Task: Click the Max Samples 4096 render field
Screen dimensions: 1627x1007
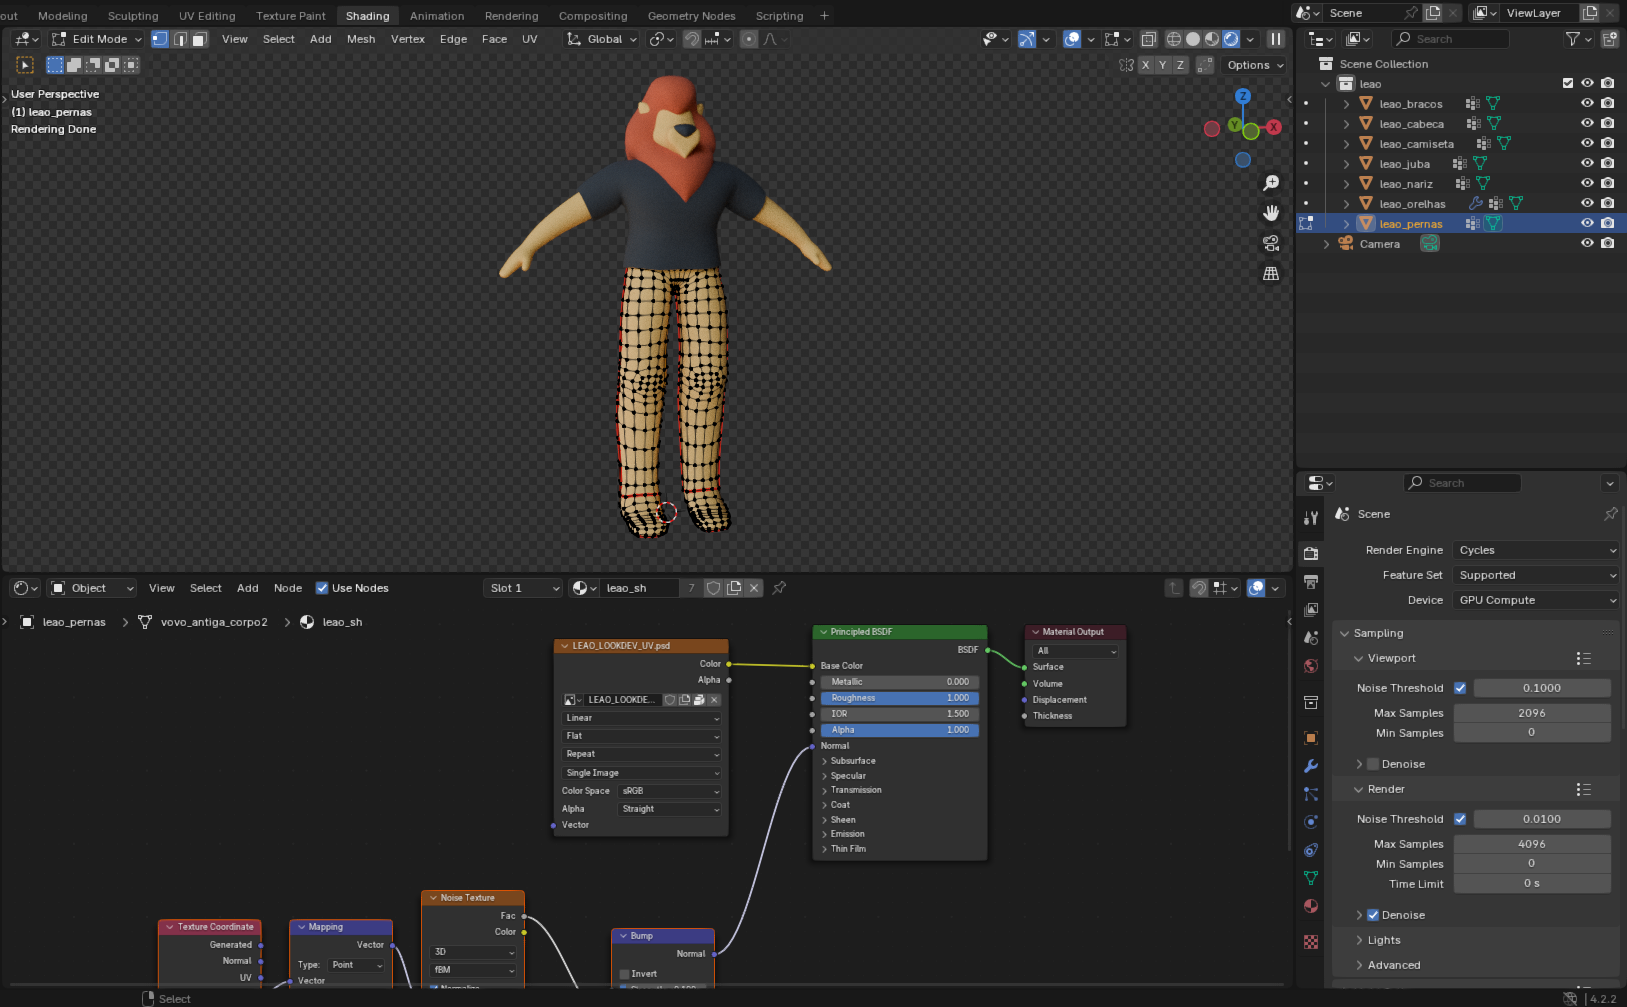Action: pyautogui.click(x=1531, y=844)
